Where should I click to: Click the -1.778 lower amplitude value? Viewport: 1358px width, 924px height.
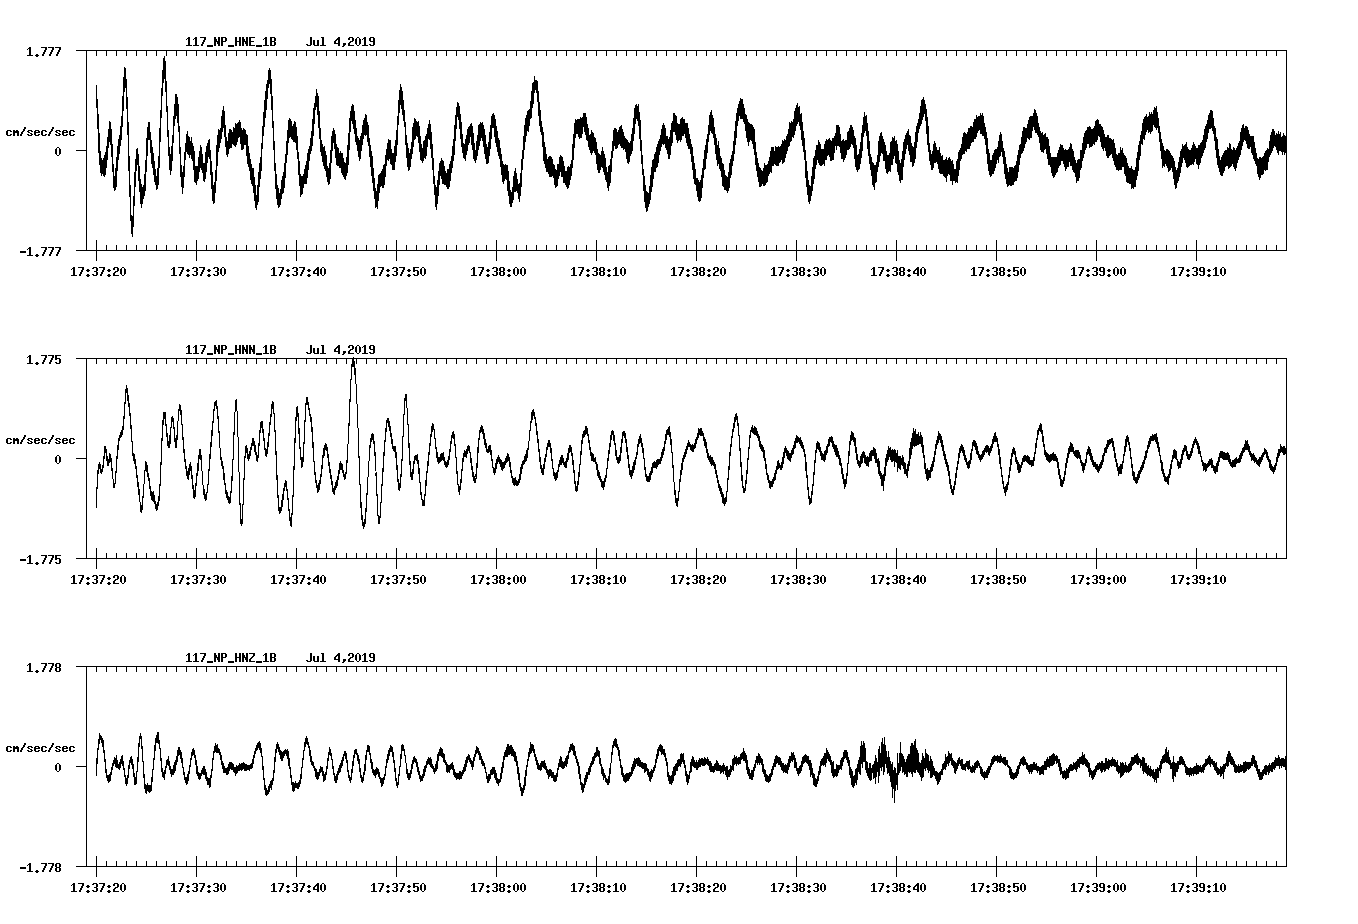41,867
